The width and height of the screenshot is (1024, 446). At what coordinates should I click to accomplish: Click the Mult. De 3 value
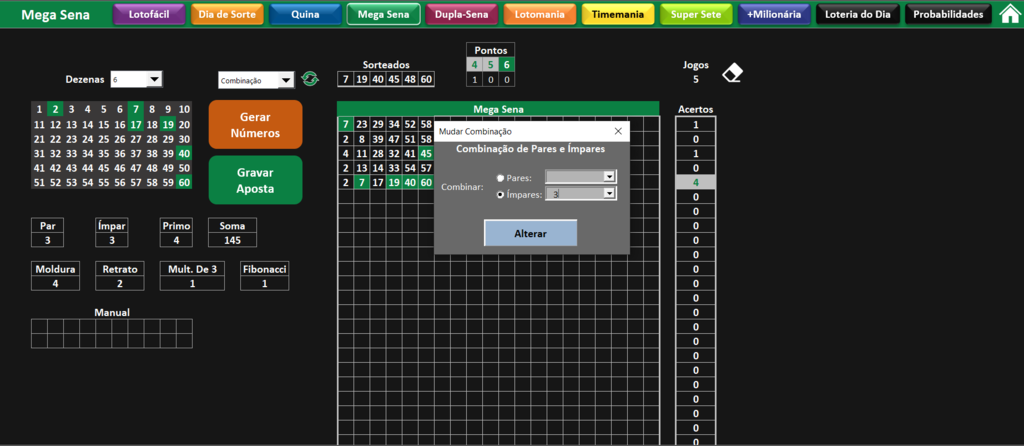coord(193,283)
